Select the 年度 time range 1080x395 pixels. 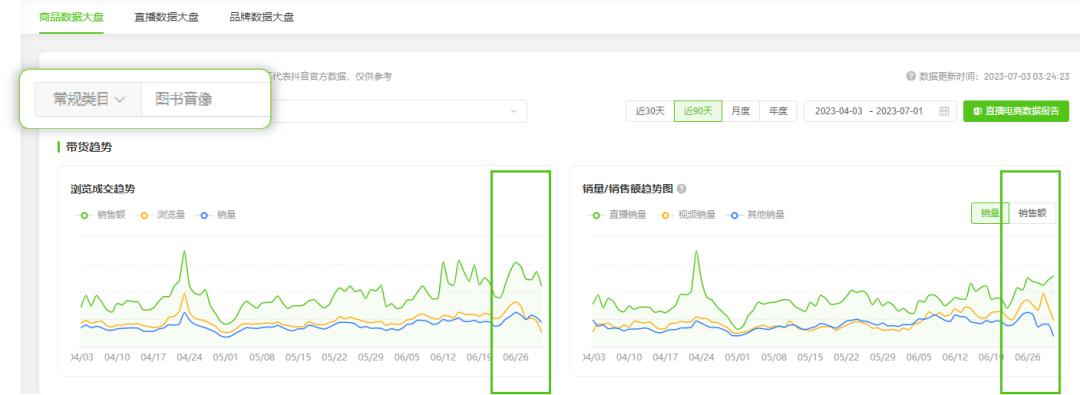pyautogui.click(x=778, y=111)
